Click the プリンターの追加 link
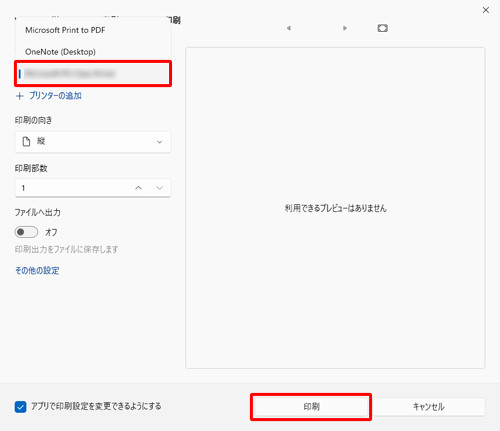This screenshot has height=431, width=500. (49, 96)
